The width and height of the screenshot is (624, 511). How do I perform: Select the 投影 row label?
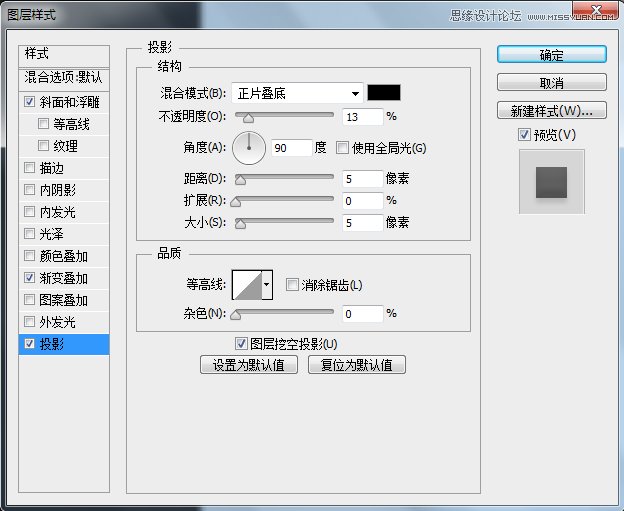tap(52, 344)
